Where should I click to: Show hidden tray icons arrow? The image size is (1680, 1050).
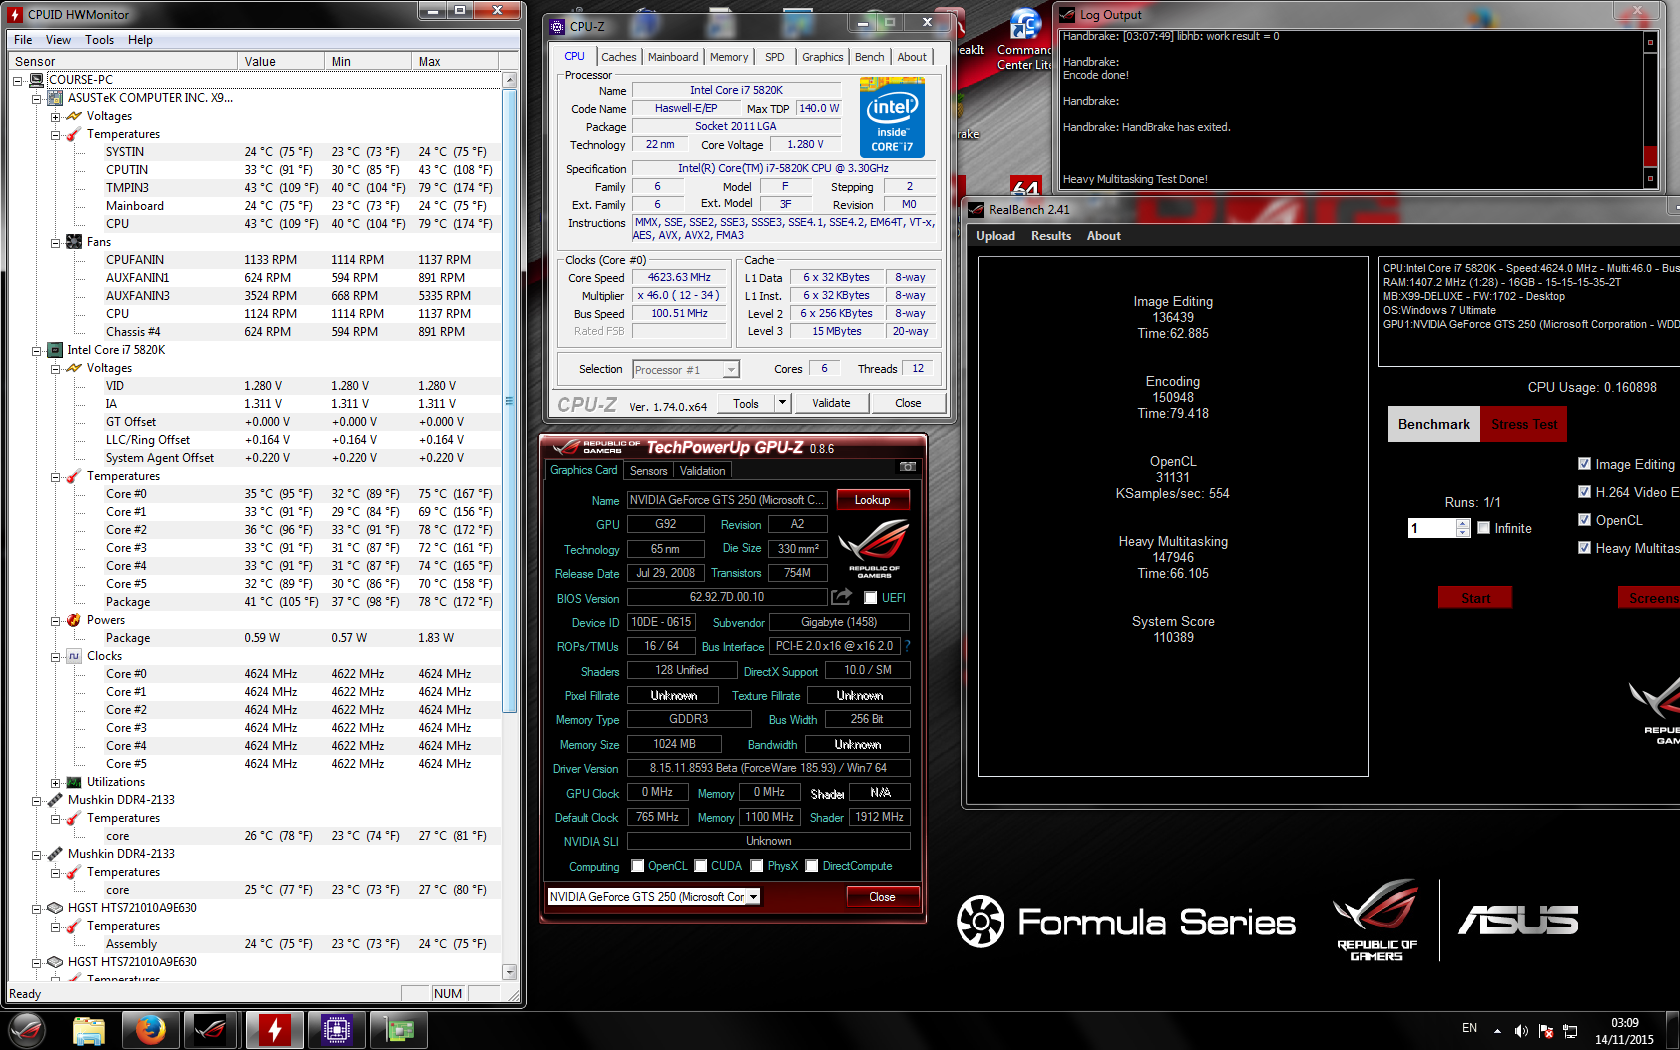1497,1031
